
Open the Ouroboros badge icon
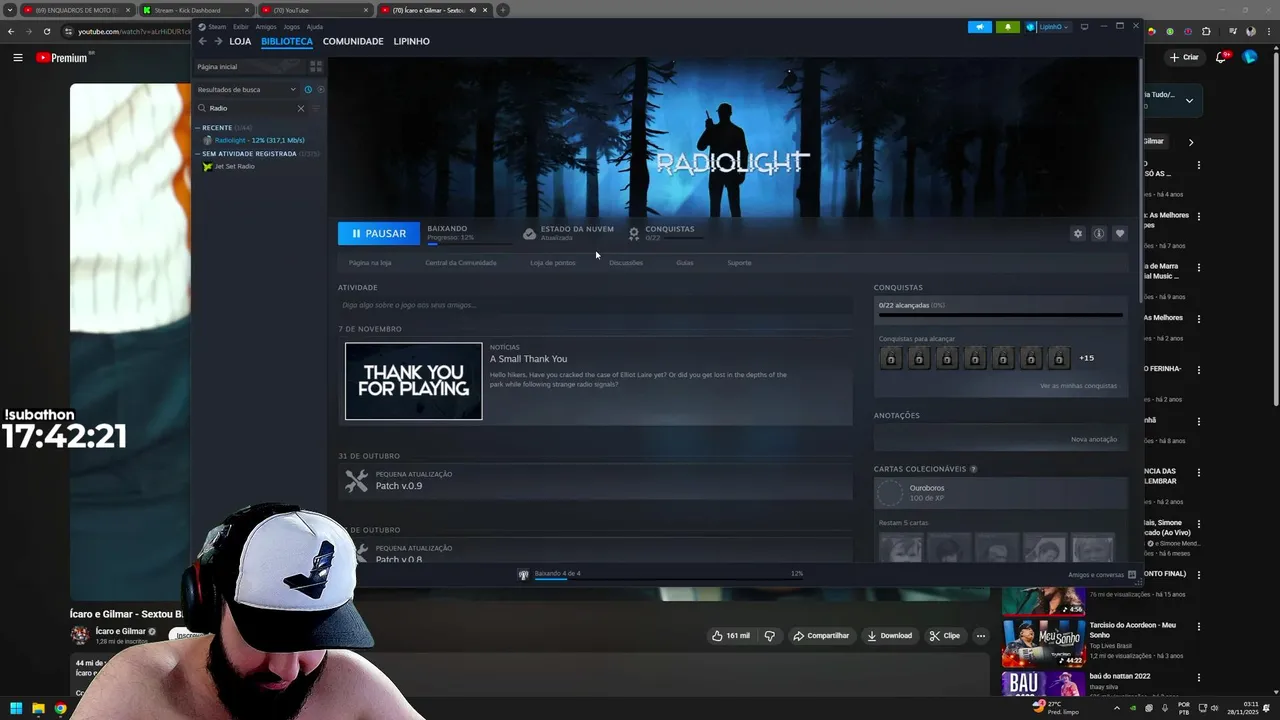889,492
